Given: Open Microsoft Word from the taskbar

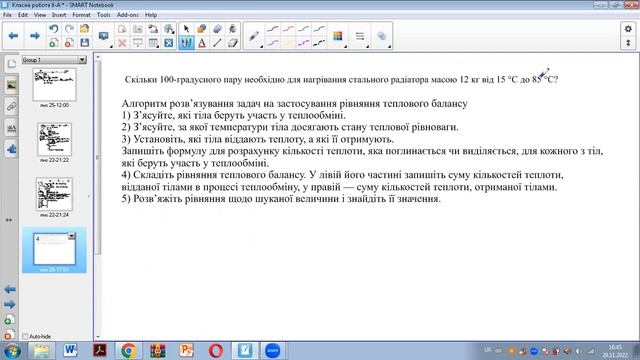Looking at the screenshot, I should point(70,351).
